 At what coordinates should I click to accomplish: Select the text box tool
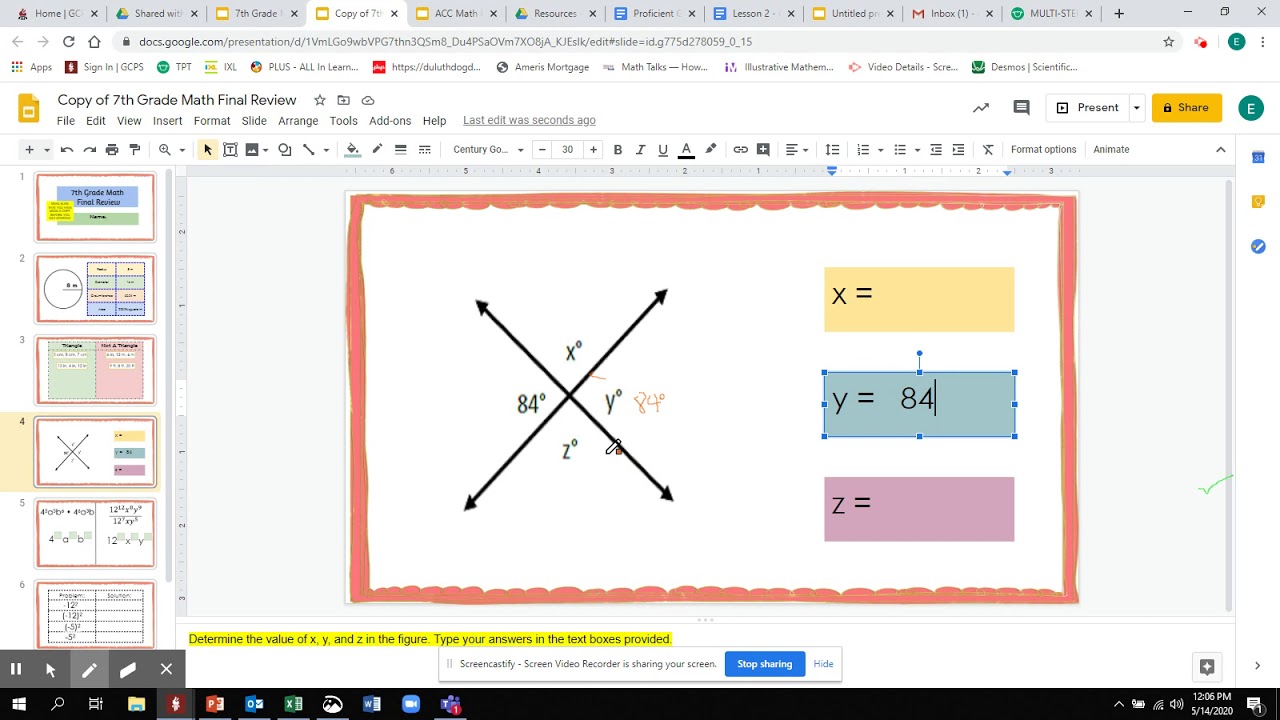pos(230,150)
